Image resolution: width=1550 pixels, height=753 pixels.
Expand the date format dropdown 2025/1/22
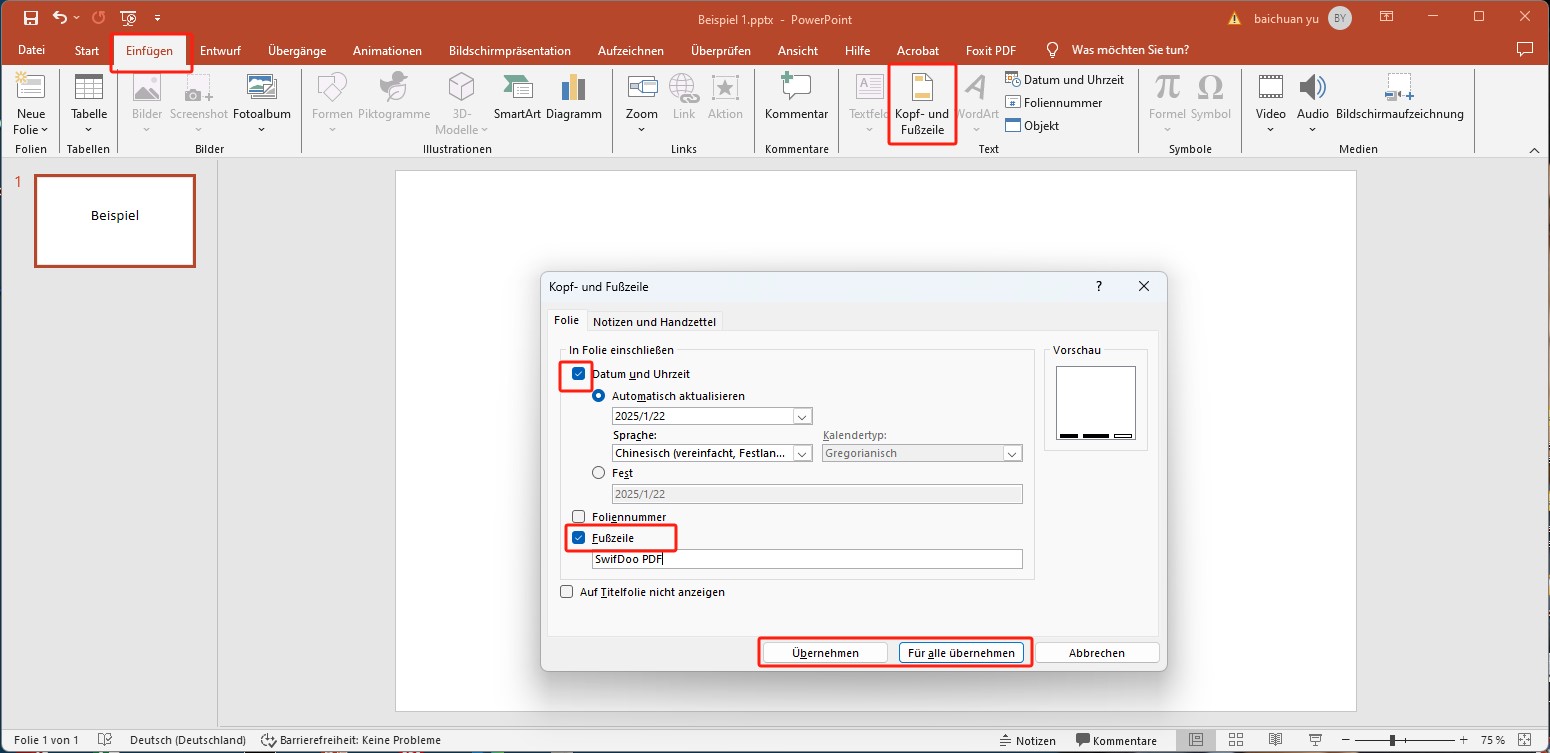(x=802, y=416)
